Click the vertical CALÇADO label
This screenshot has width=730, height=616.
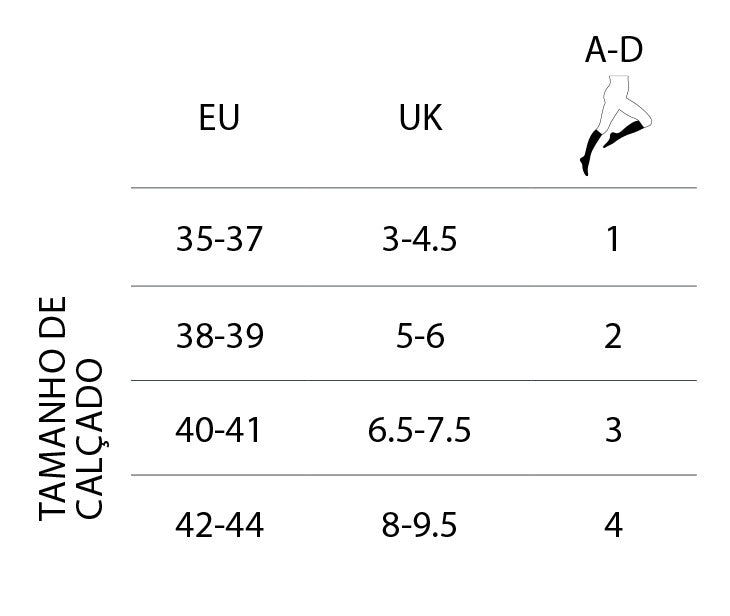coord(90,438)
